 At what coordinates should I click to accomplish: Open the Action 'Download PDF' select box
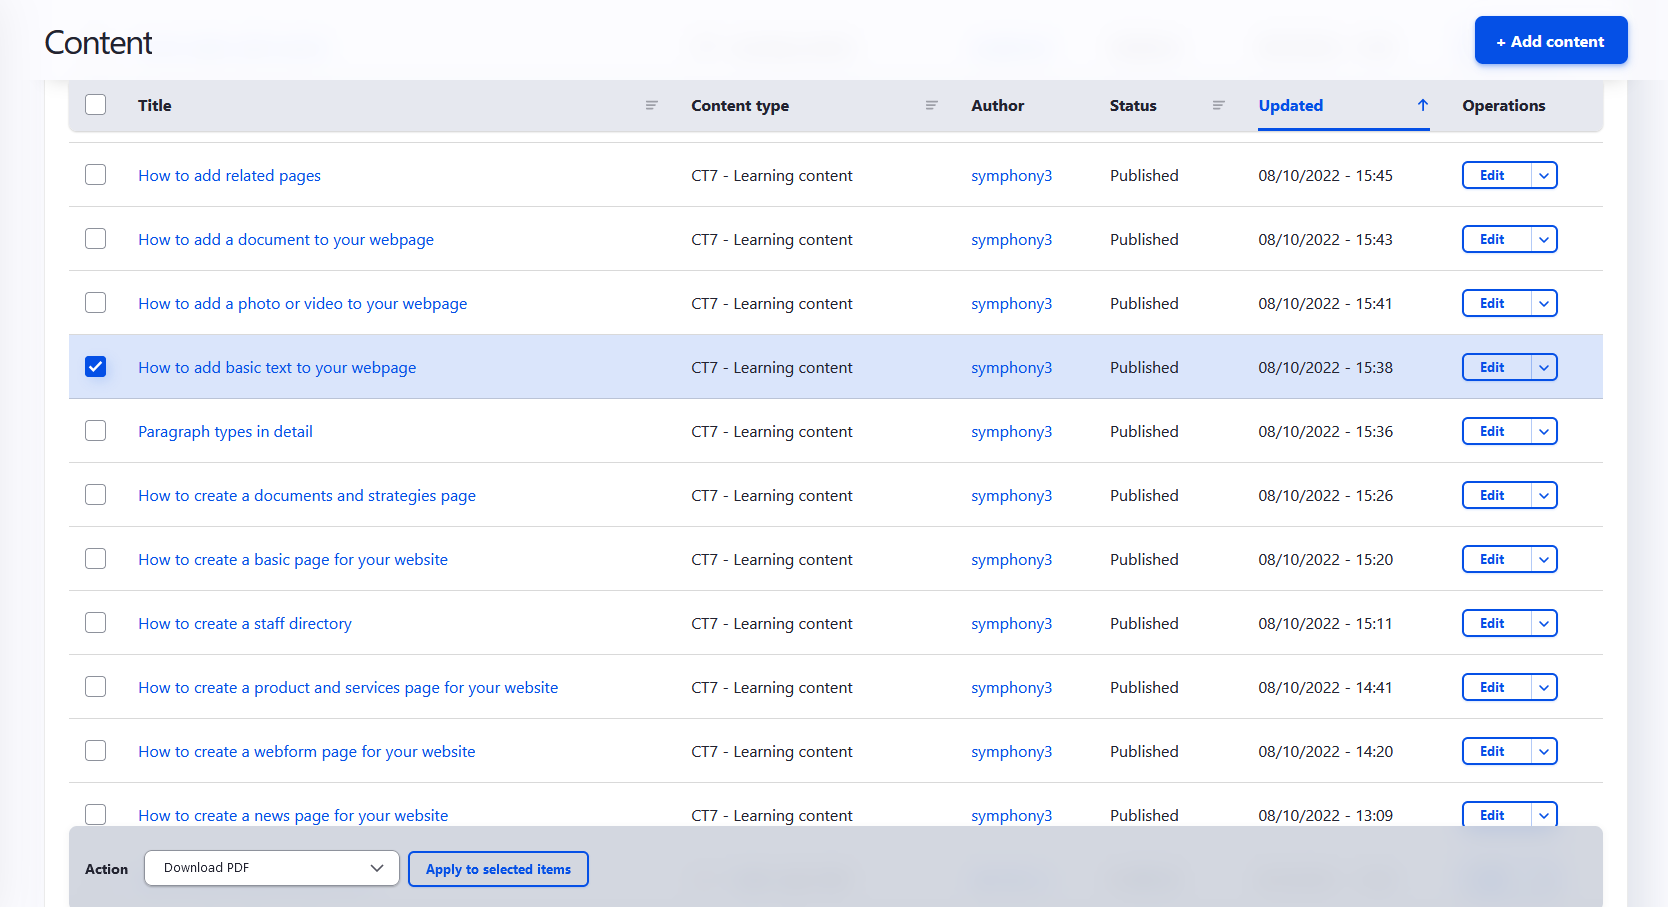[x=272, y=868]
